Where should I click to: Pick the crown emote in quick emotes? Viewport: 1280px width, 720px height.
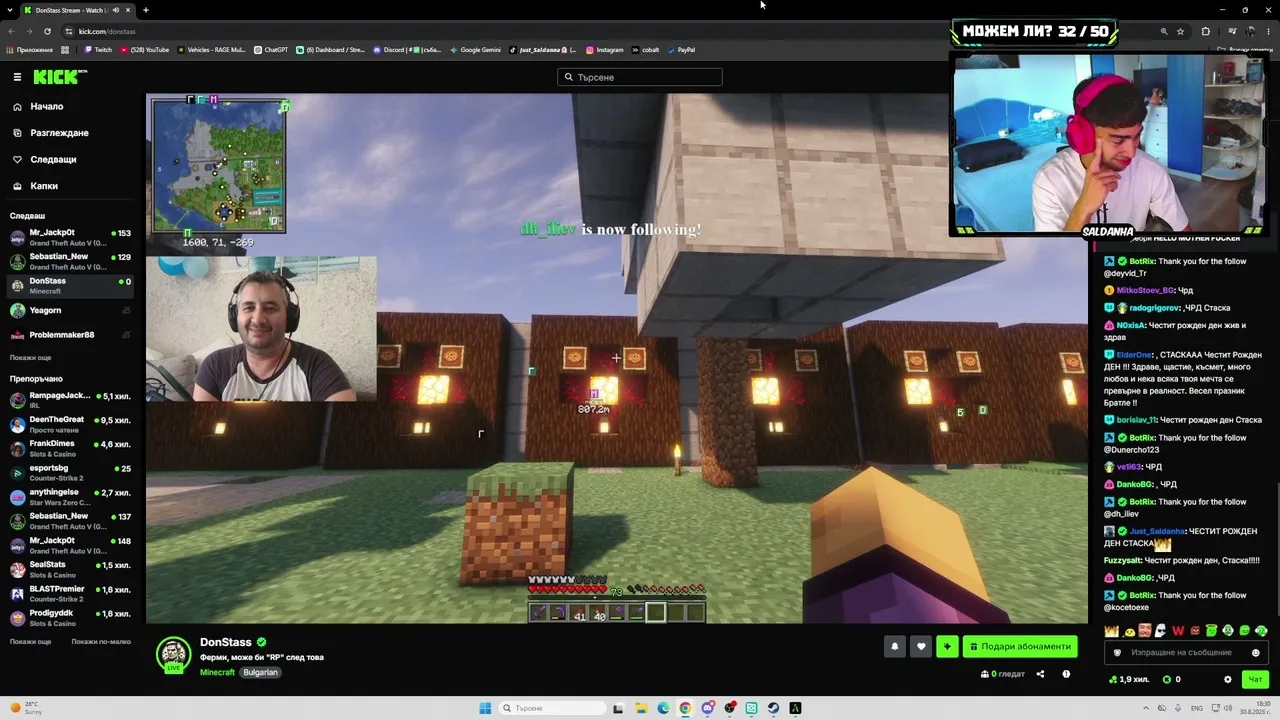click(1111, 631)
